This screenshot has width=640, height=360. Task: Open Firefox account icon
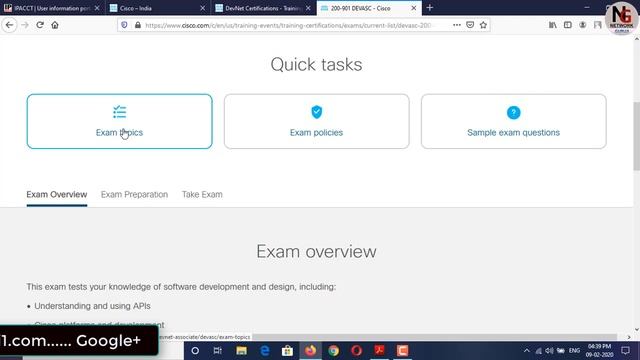click(x=582, y=25)
